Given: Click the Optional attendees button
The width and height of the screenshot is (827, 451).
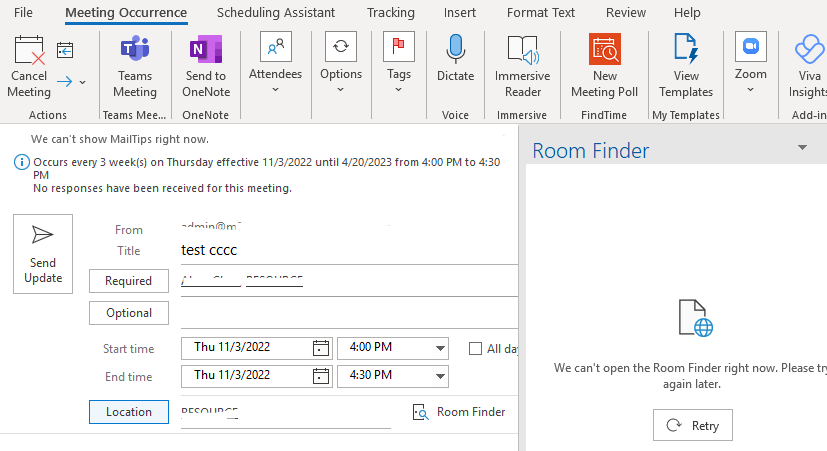Looking at the screenshot, I should pyautogui.click(x=129, y=313).
